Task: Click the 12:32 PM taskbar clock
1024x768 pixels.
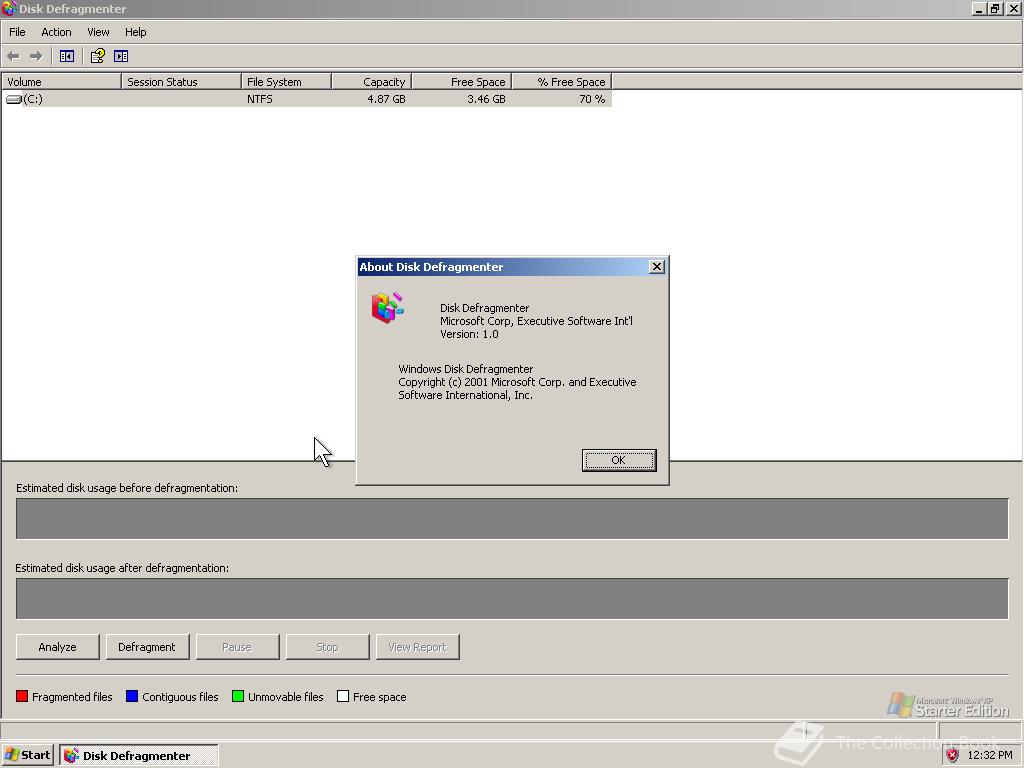Action: [x=990, y=755]
